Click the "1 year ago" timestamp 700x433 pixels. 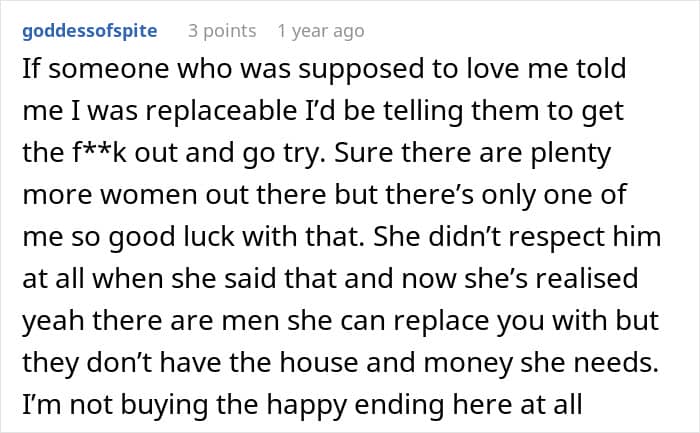[x=320, y=31]
